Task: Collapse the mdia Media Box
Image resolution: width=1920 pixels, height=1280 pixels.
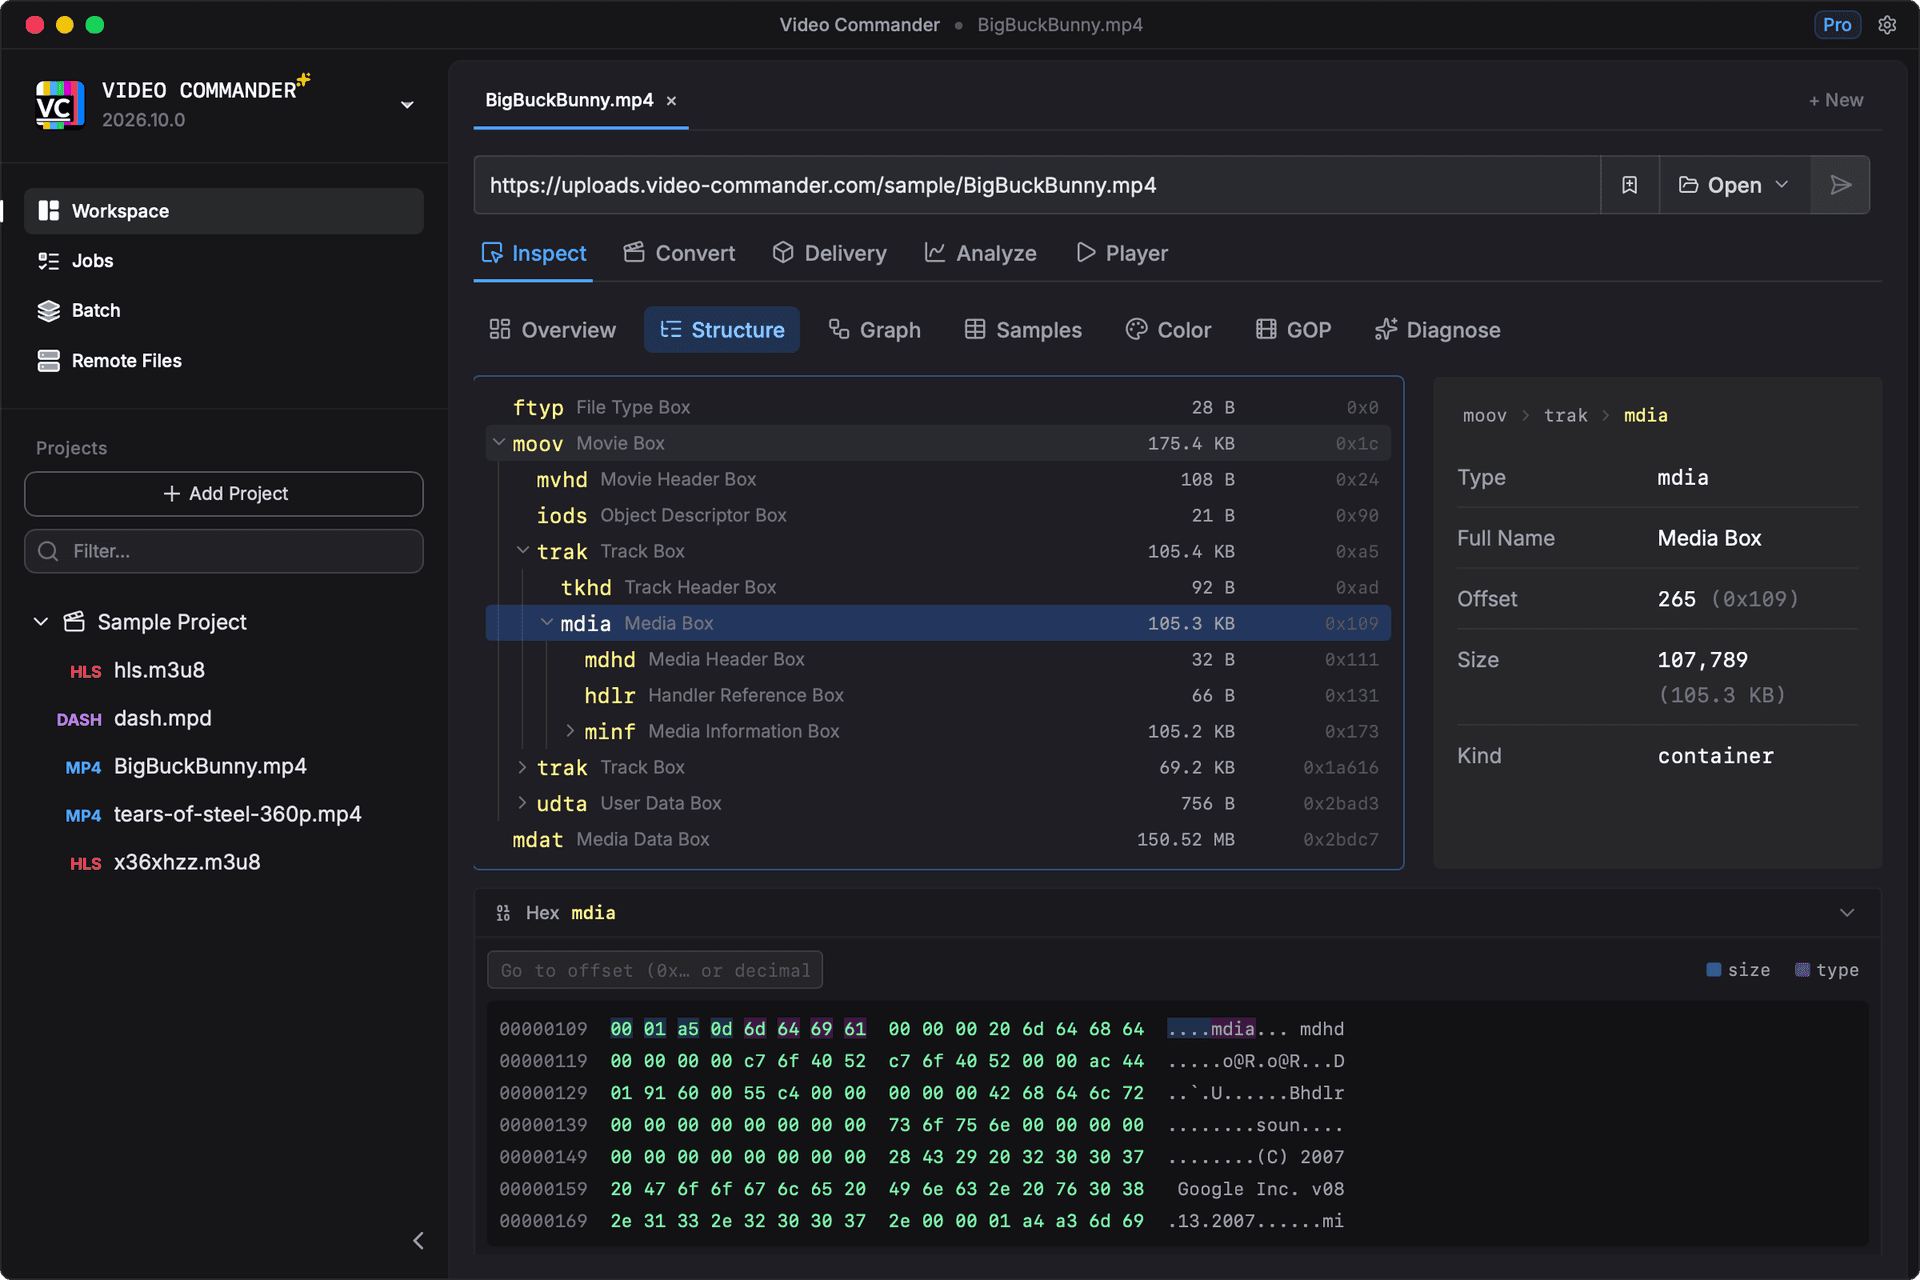Action: tap(546, 623)
